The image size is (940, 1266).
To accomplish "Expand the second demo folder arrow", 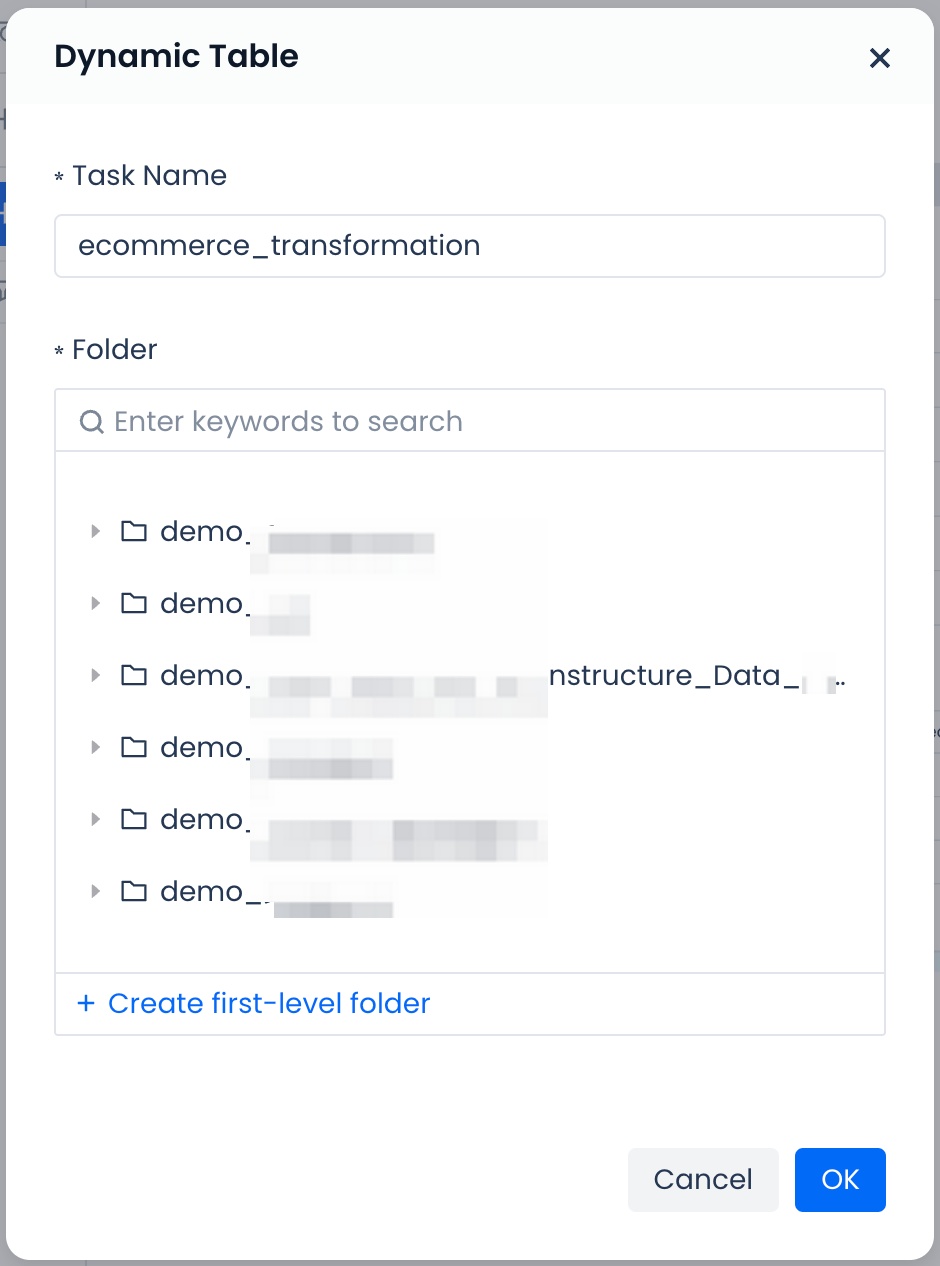I will pyautogui.click(x=96, y=603).
